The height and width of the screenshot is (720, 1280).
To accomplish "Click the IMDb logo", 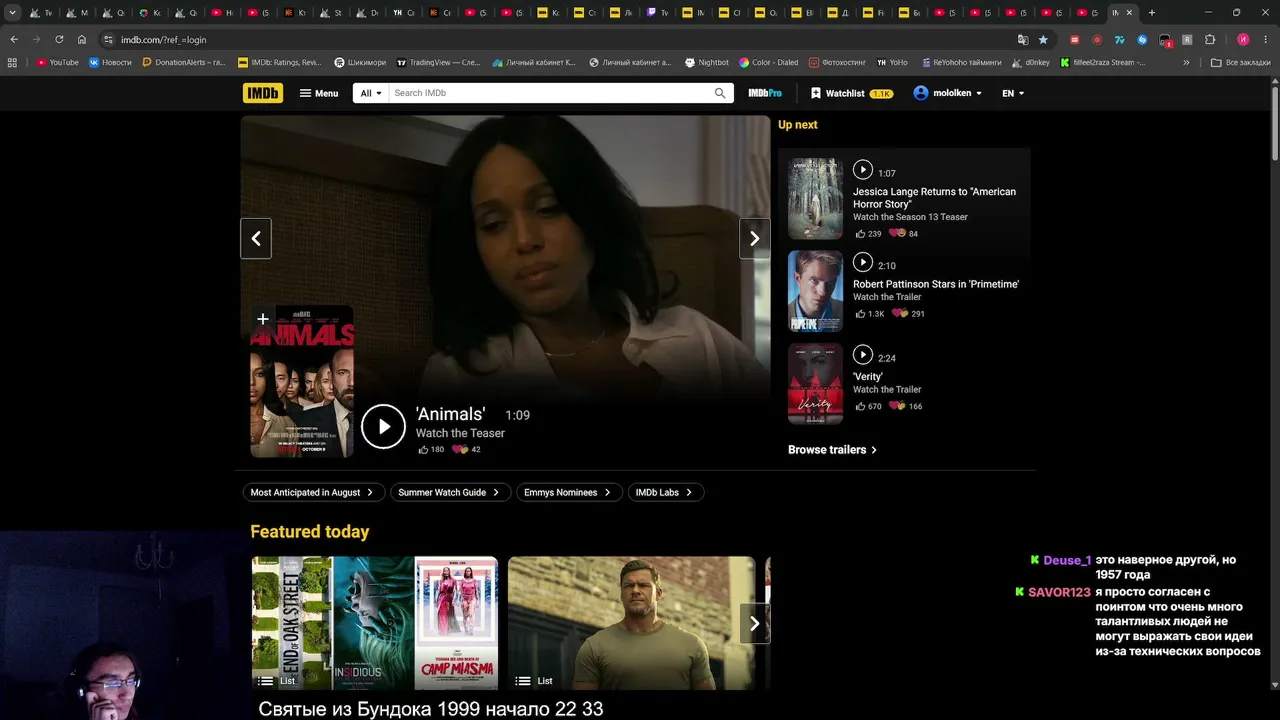I will pyautogui.click(x=263, y=93).
